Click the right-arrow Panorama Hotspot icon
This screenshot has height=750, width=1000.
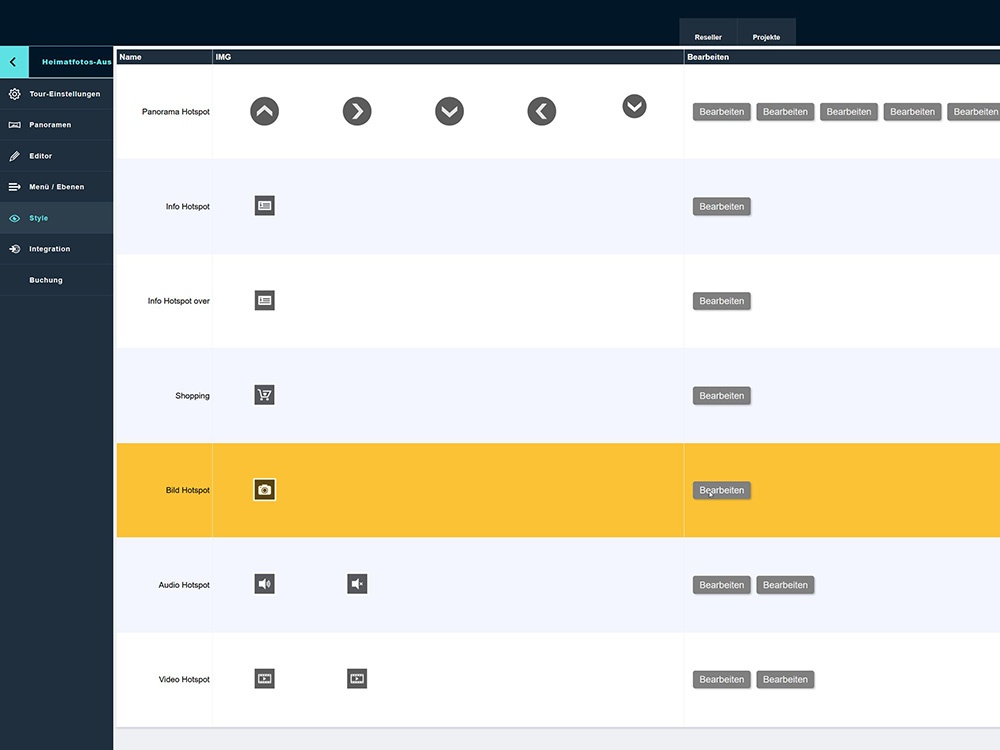click(357, 111)
